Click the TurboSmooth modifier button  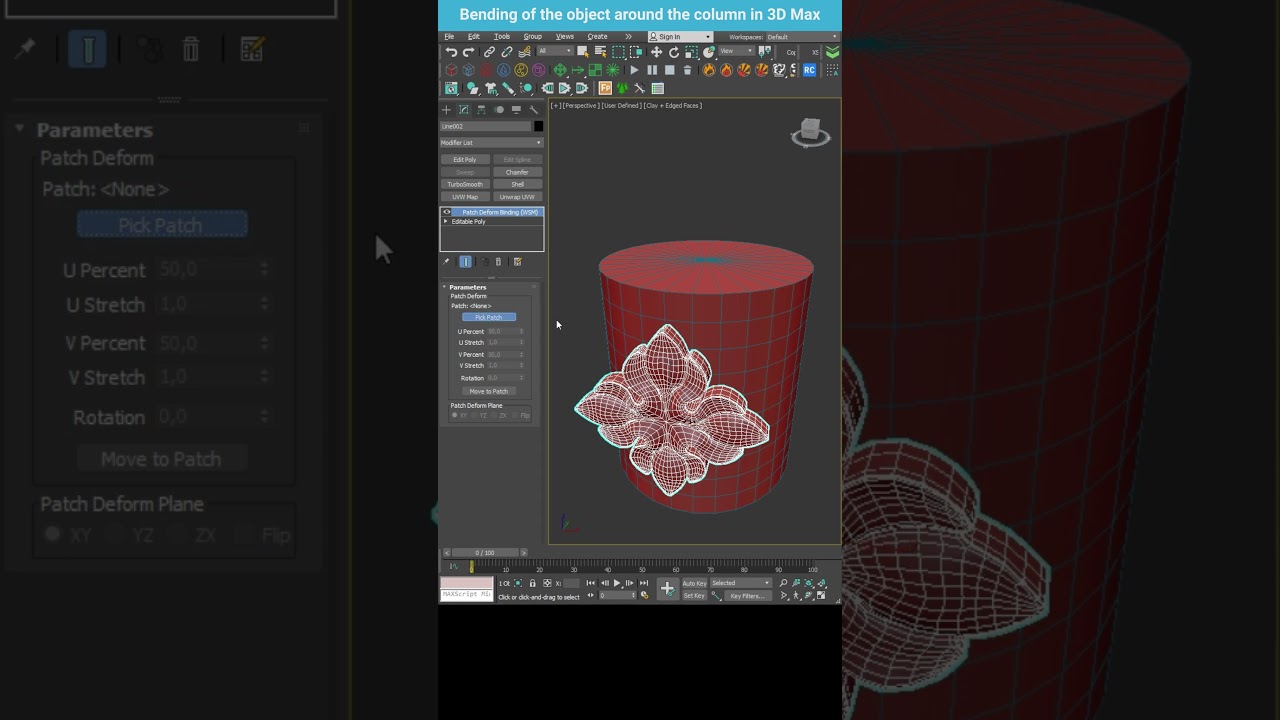click(x=465, y=184)
